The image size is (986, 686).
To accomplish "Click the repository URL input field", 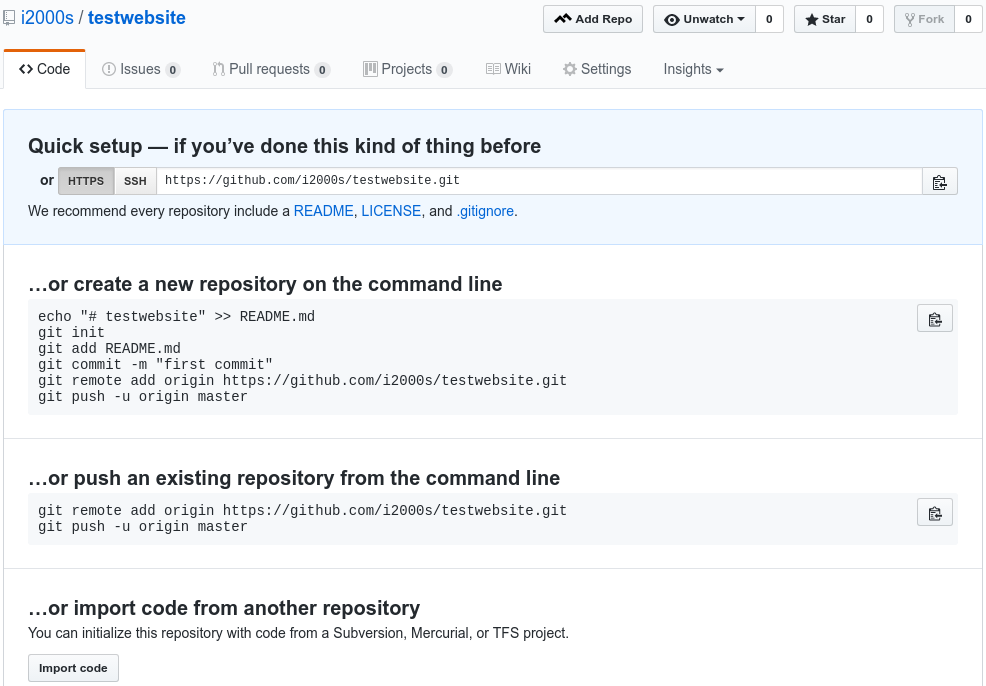I will click(x=539, y=181).
